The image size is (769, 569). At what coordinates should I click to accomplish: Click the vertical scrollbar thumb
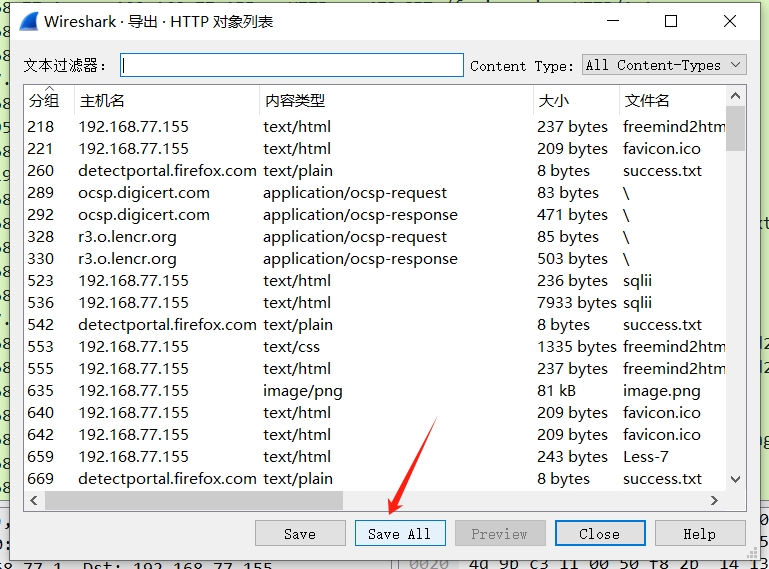[x=735, y=129]
